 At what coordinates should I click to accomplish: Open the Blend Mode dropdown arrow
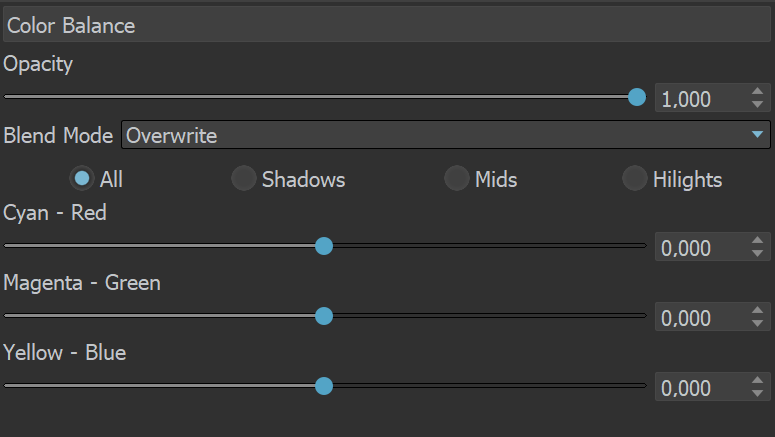(x=757, y=134)
